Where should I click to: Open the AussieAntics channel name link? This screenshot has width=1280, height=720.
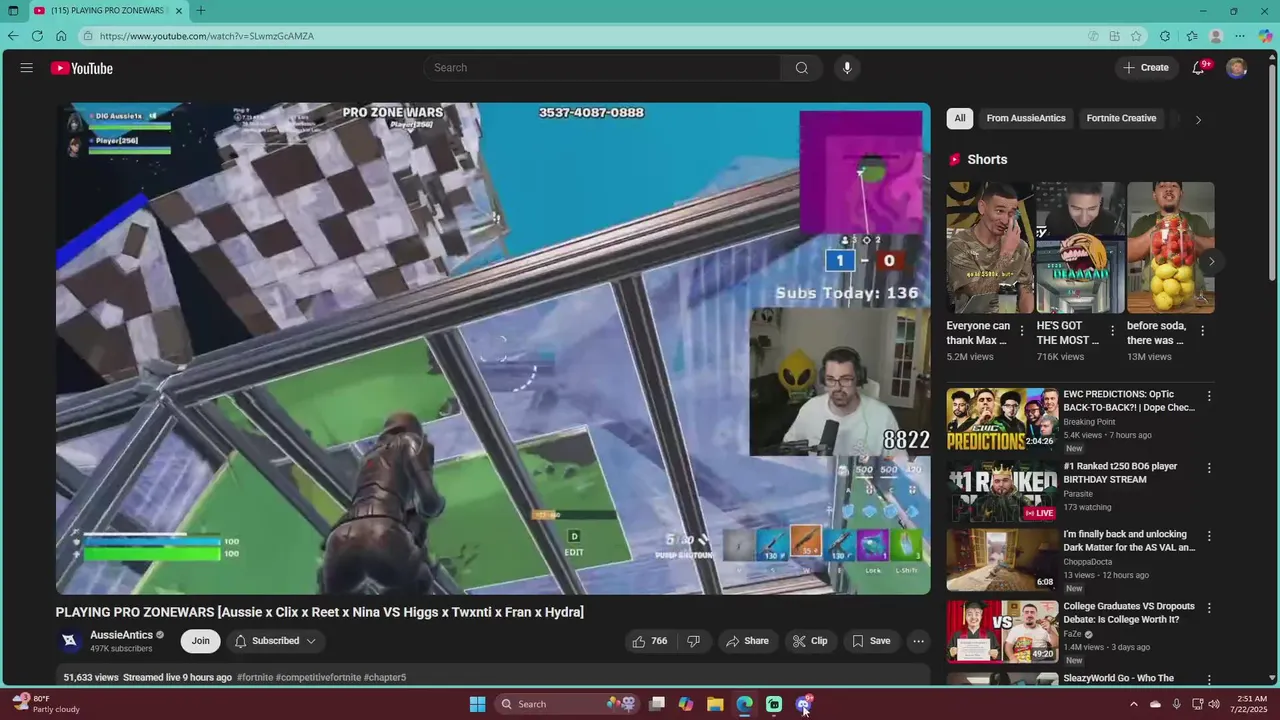[121, 635]
